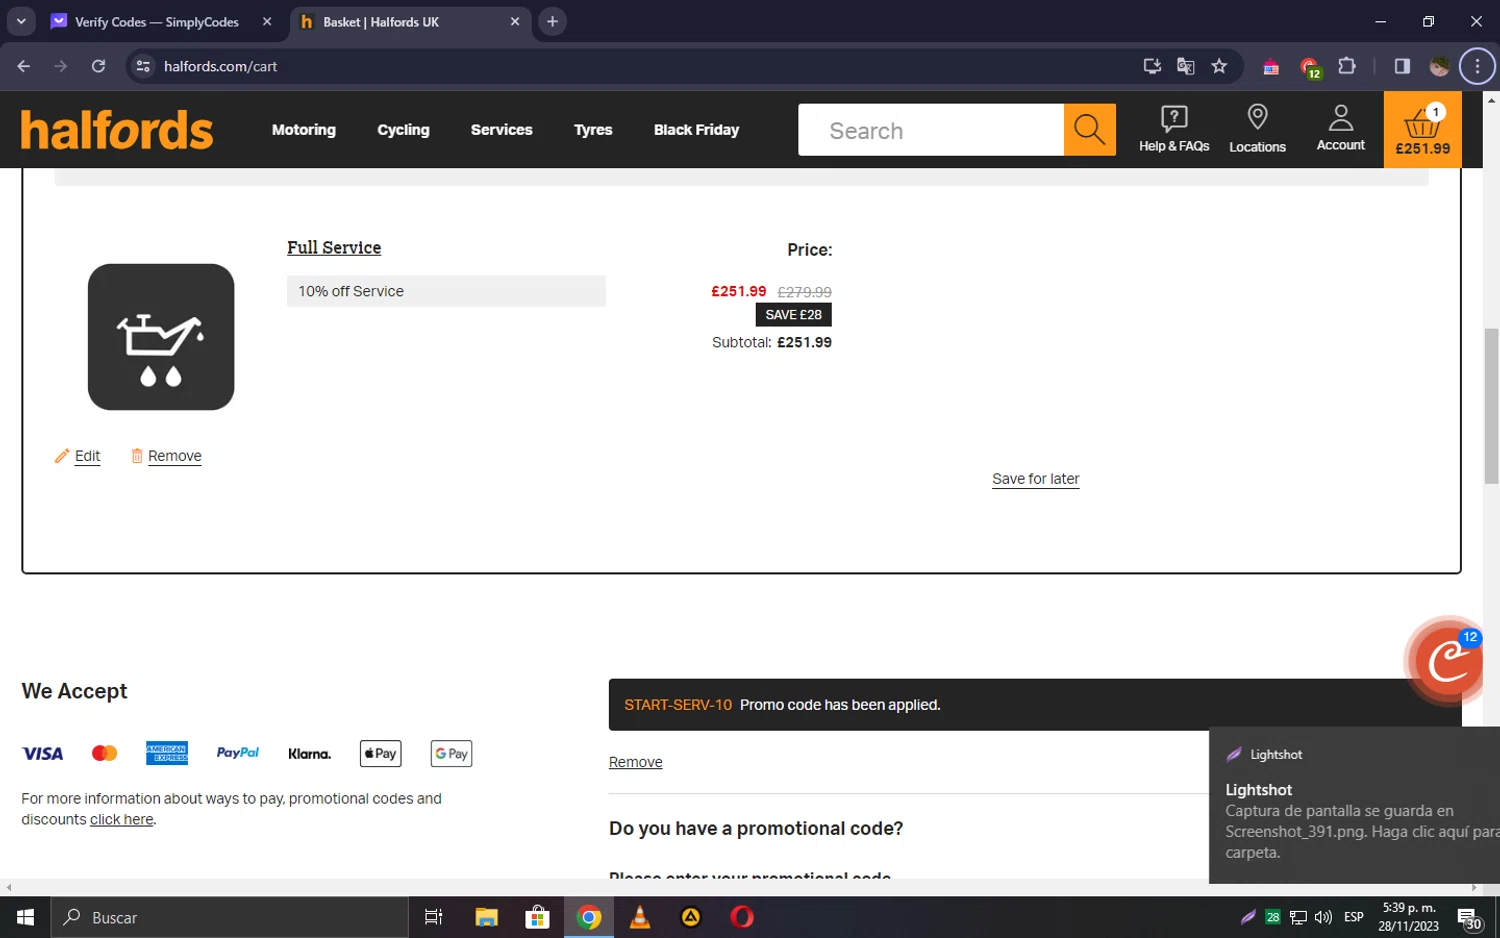Screen dimensions: 1500x938
Task: Click the Full Service oil can thumbnail
Action: coord(161,337)
